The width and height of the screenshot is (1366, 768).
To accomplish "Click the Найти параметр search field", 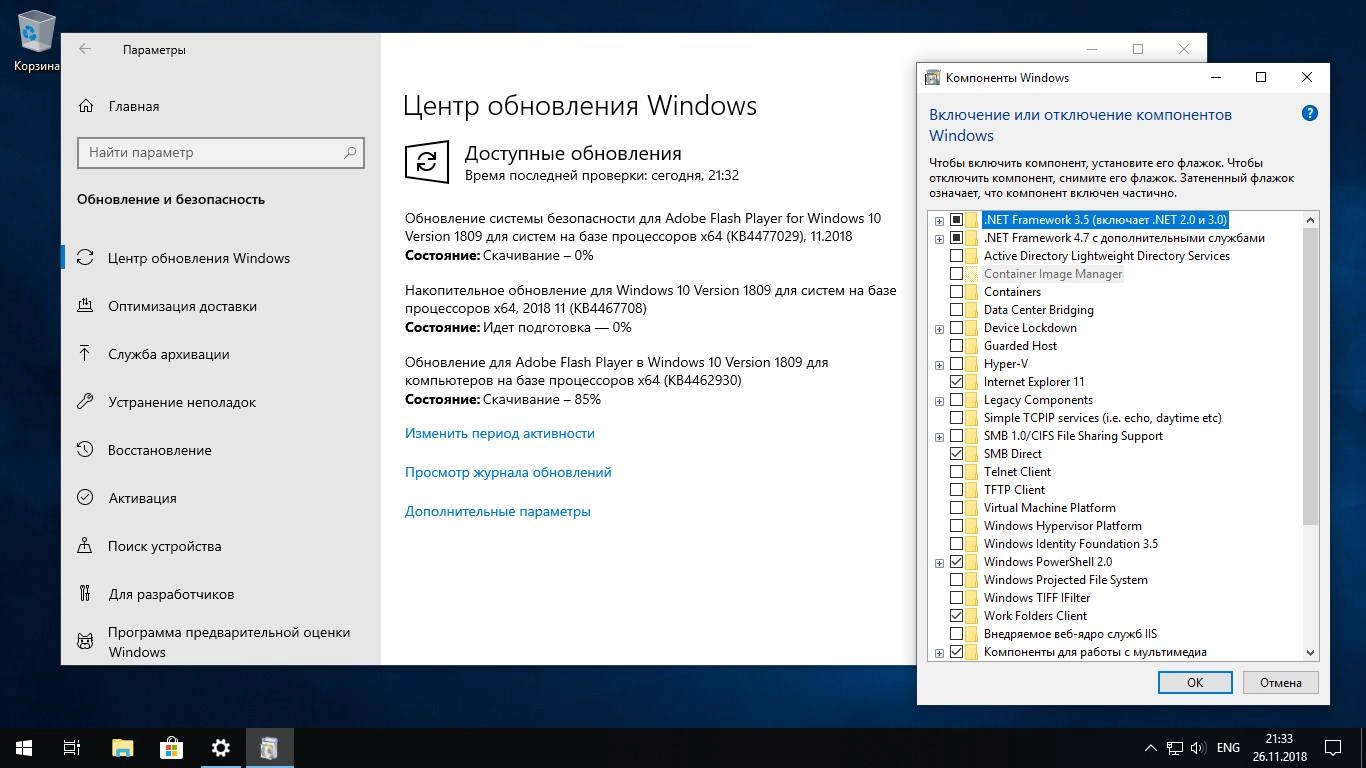I will coord(221,153).
